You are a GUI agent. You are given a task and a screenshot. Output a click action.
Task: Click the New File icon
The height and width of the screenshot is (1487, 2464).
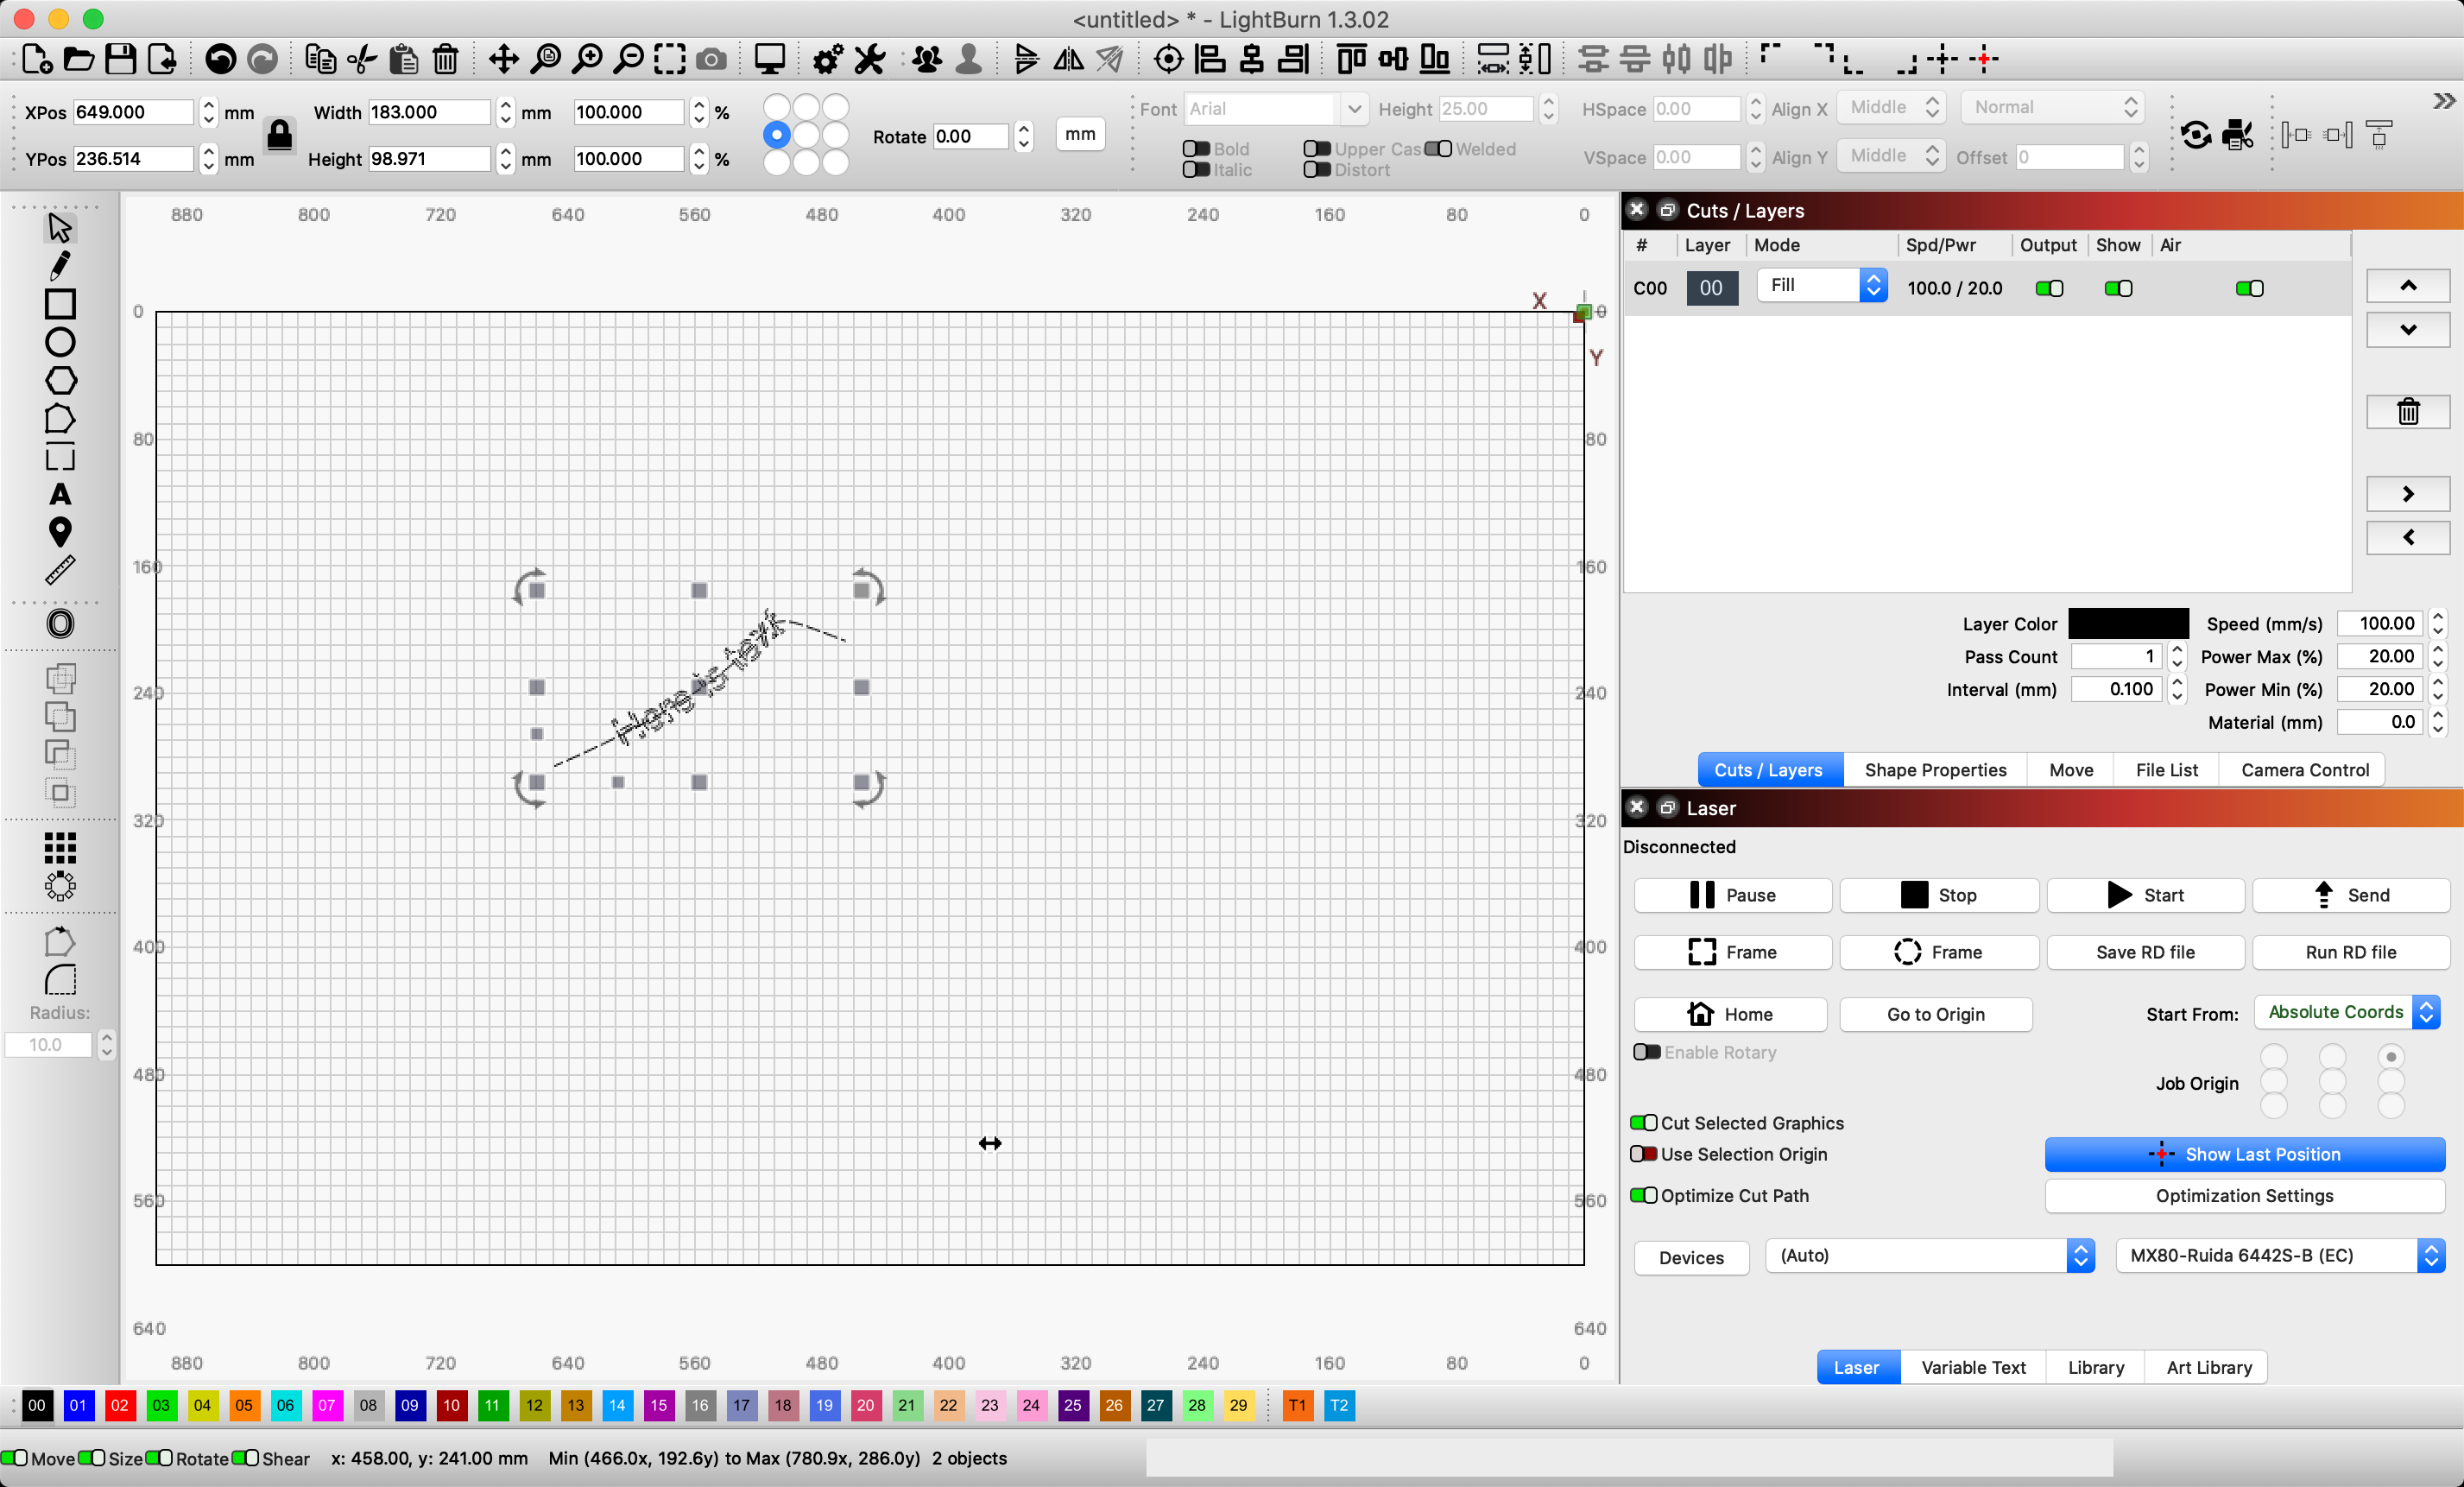tap(37, 59)
